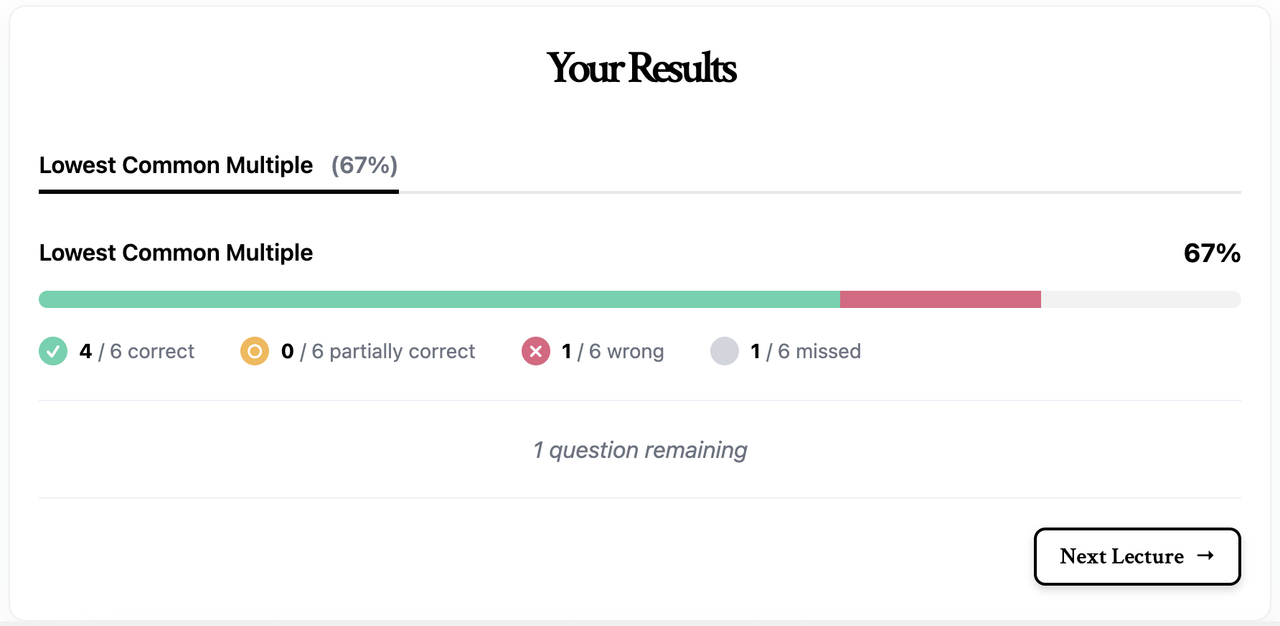Click the "1 / 6 missed" text
Screen dimensions: 1280x626
(805, 351)
